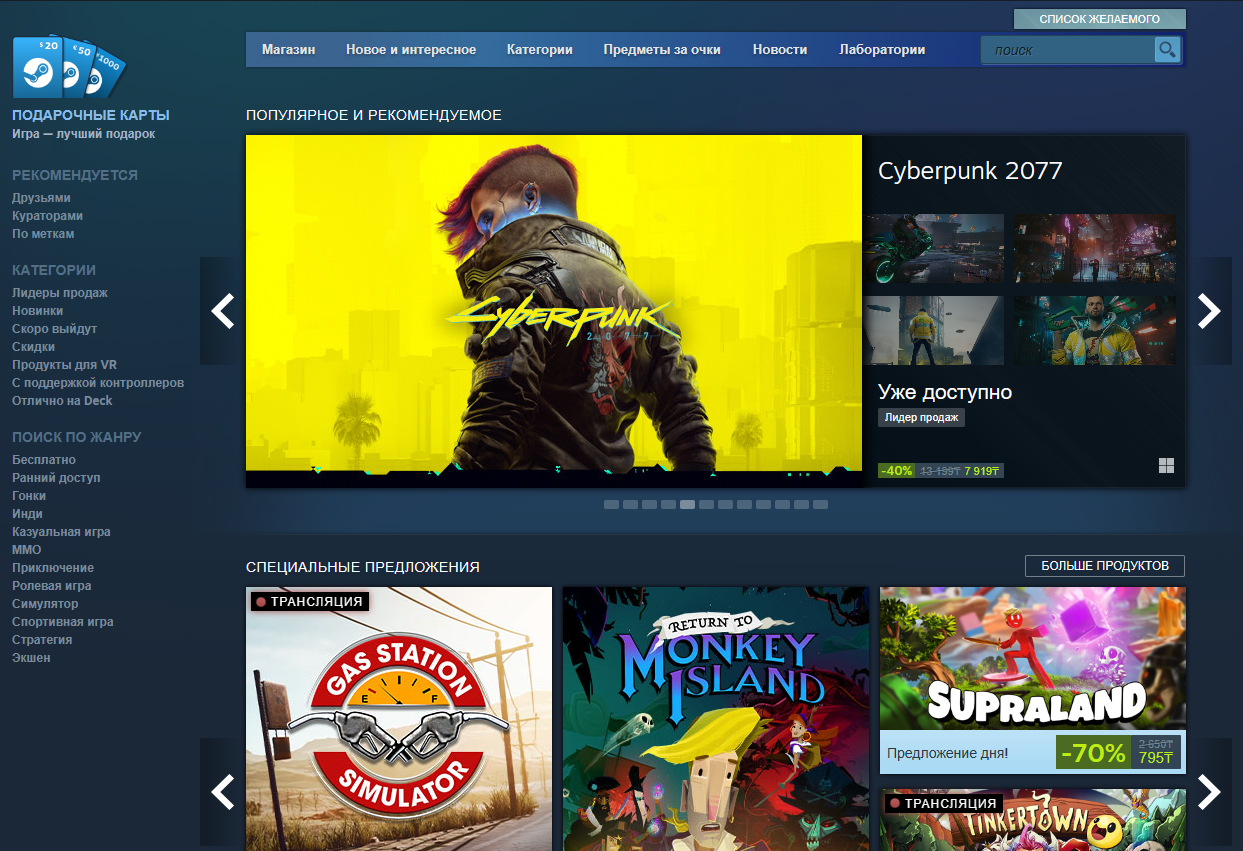
Task: Browse the Стратегия genre
Action: [42, 640]
